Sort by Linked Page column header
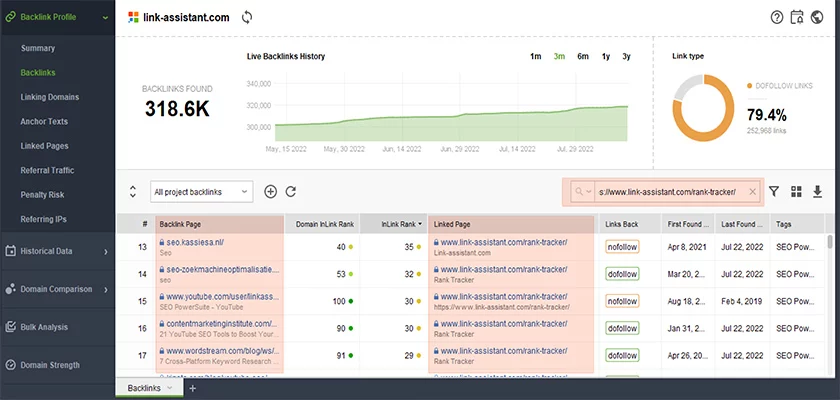The image size is (840, 400). [511, 224]
